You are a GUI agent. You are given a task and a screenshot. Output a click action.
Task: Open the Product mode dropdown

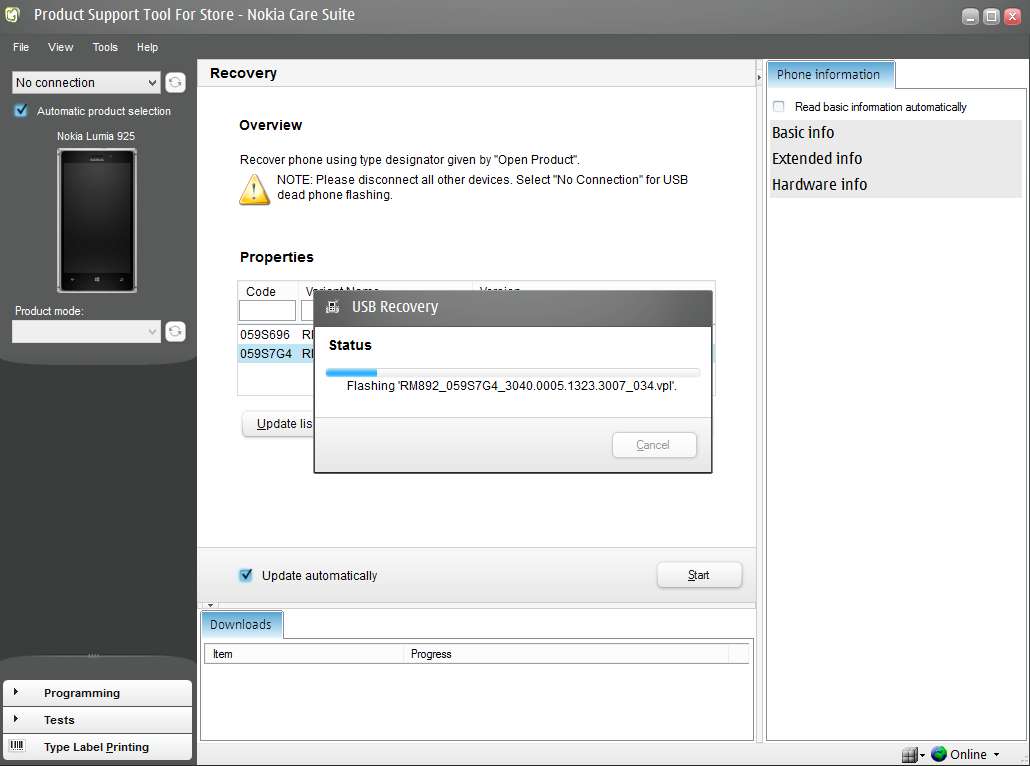[86, 331]
